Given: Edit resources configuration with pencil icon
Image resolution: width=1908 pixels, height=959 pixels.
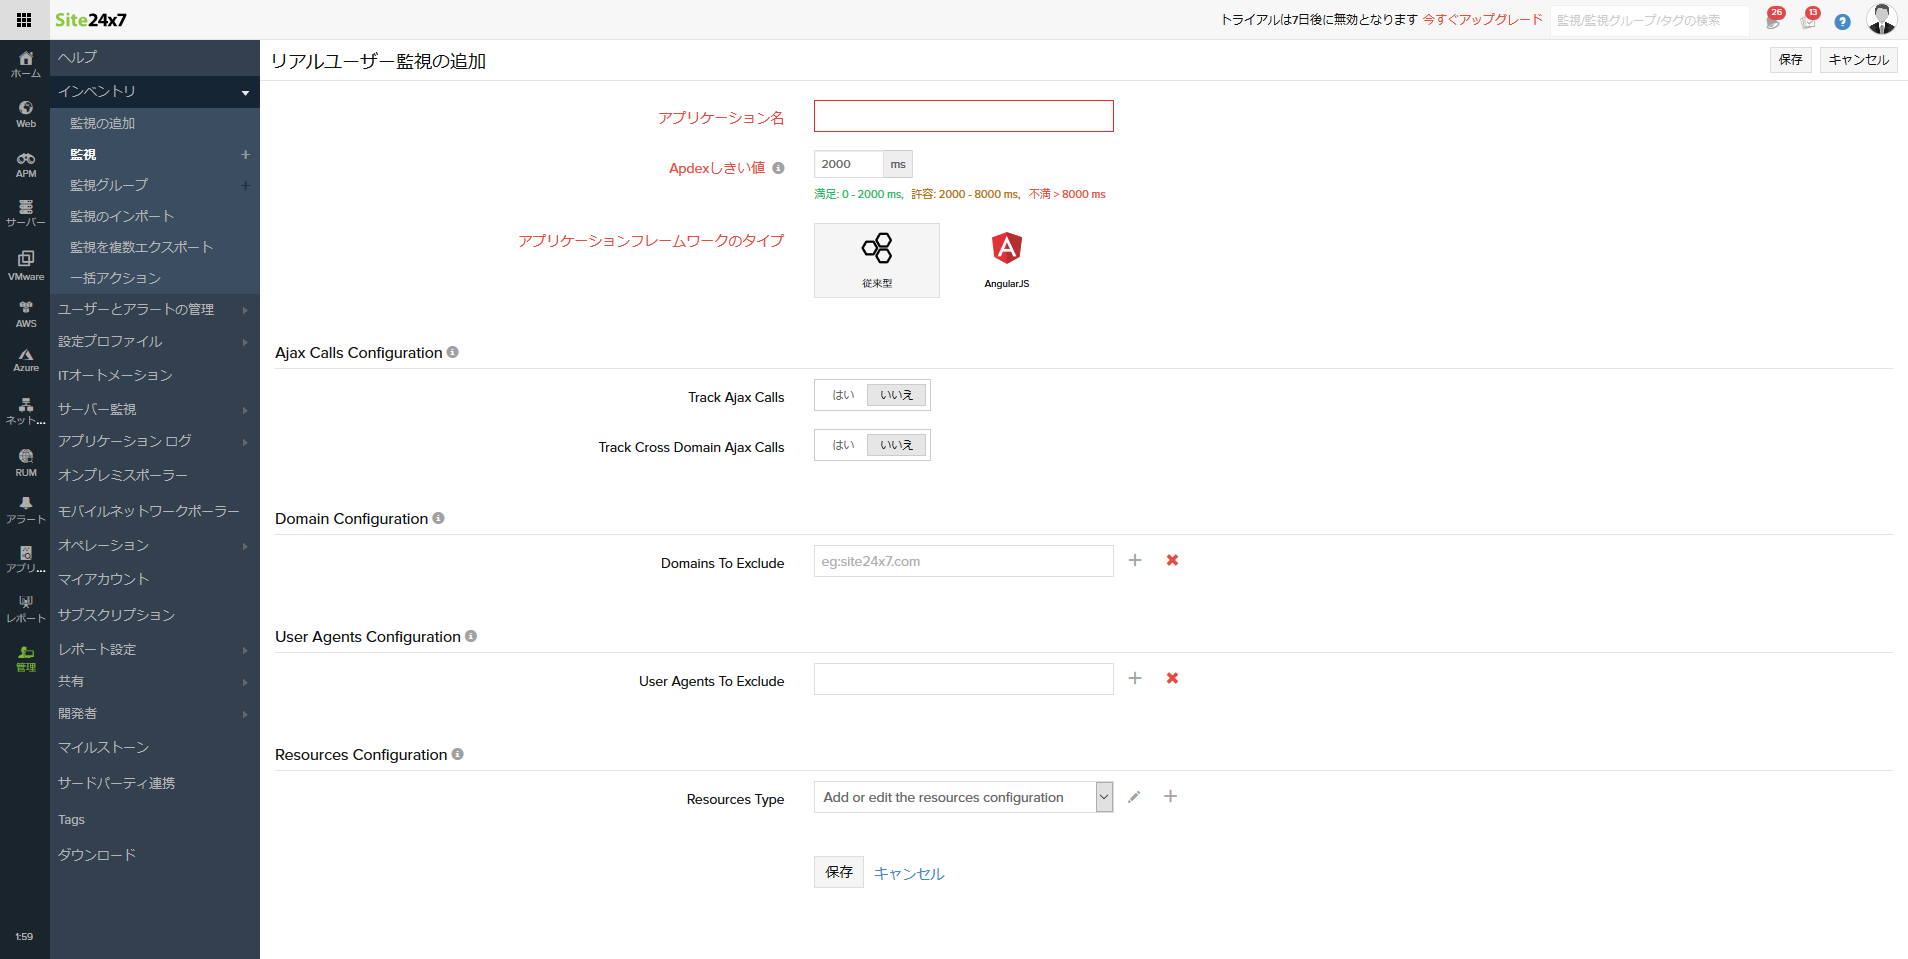Looking at the screenshot, I should coord(1134,797).
